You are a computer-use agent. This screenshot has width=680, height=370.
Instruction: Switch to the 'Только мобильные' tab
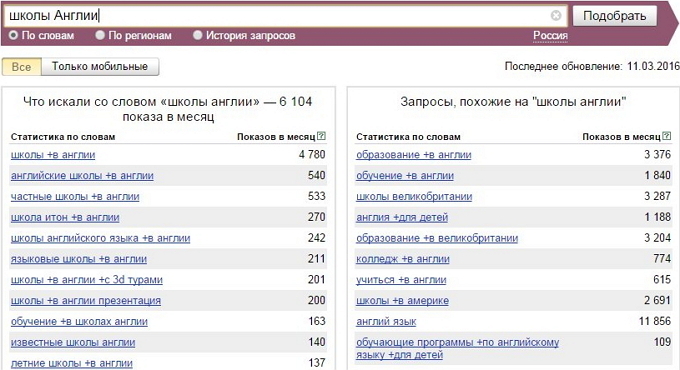coord(100,67)
